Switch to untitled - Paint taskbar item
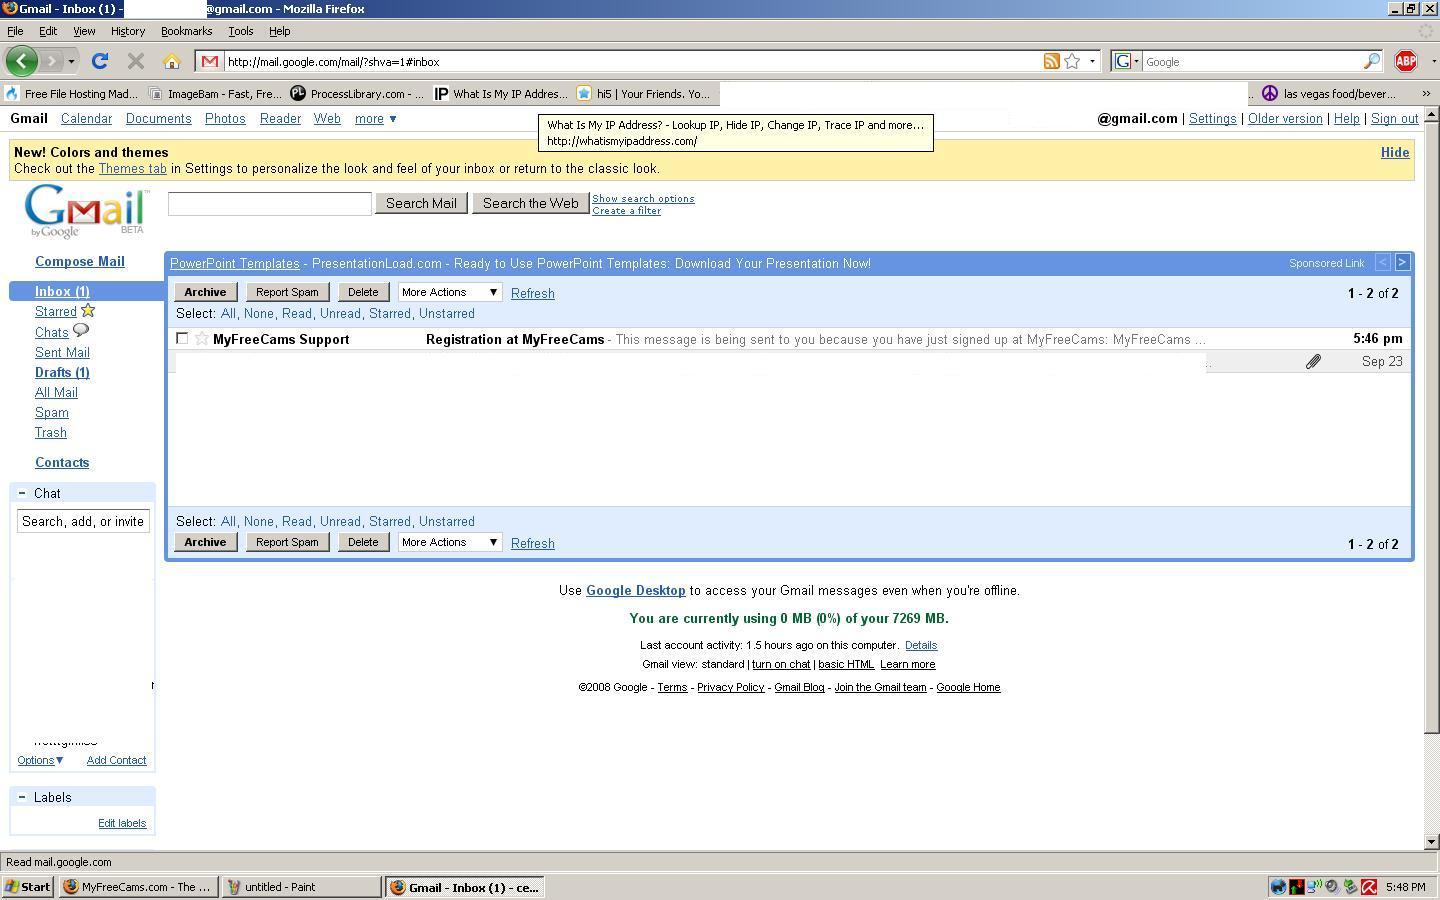The width and height of the screenshot is (1440, 900). pyautogui.click(x=301, y=886)
